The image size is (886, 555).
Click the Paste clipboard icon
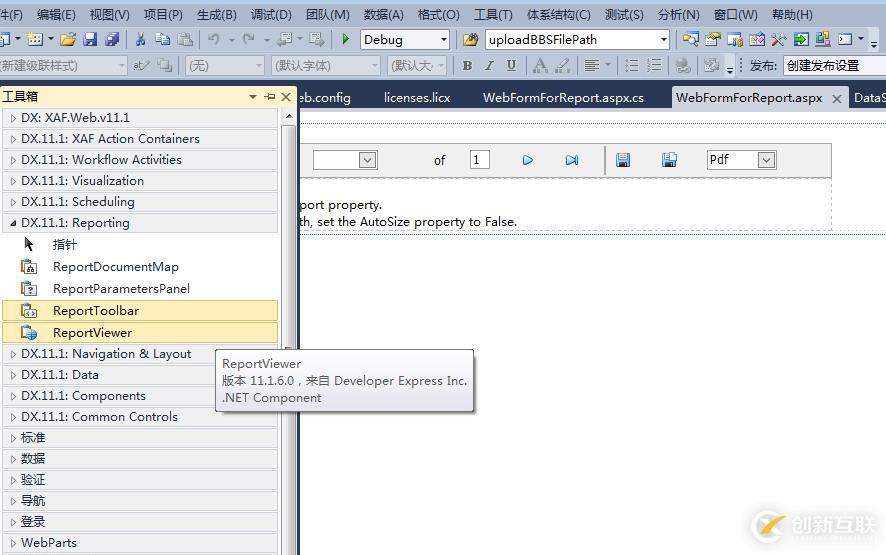185,39
